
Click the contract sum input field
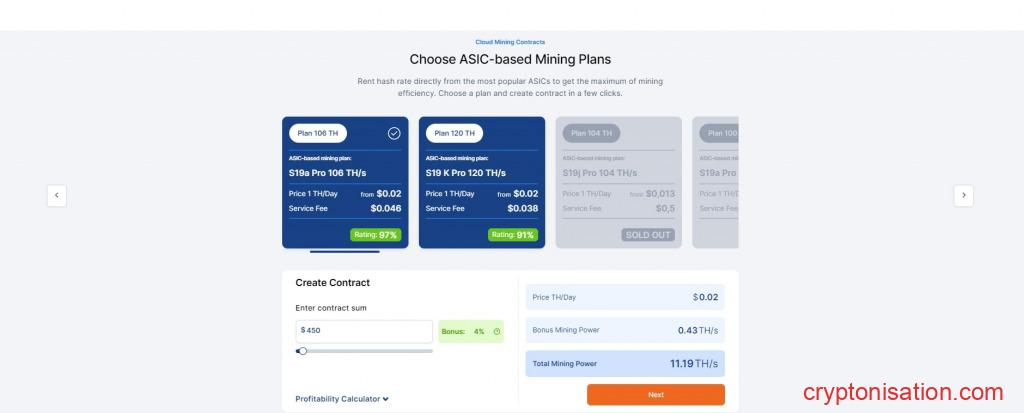[365, 330]
